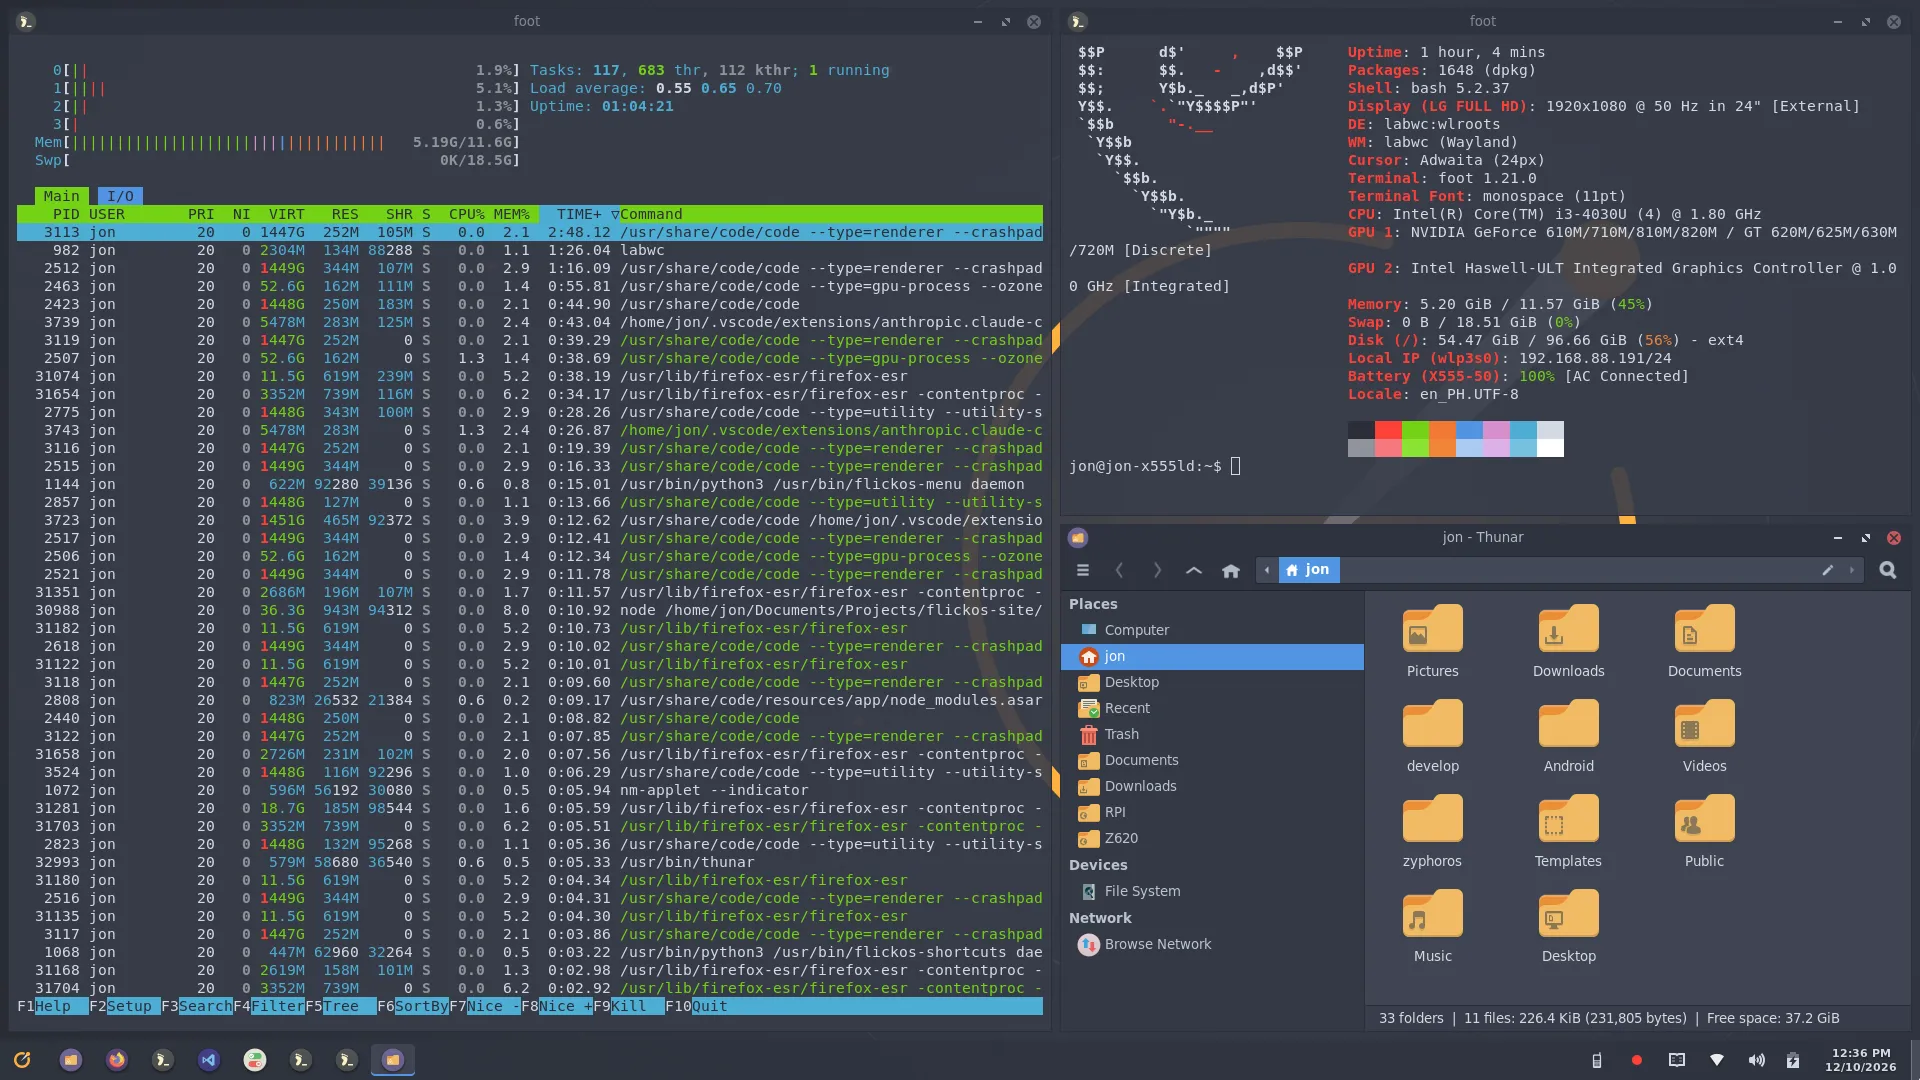
Task: Open the Pictures folder
Action: (1432, 641)
